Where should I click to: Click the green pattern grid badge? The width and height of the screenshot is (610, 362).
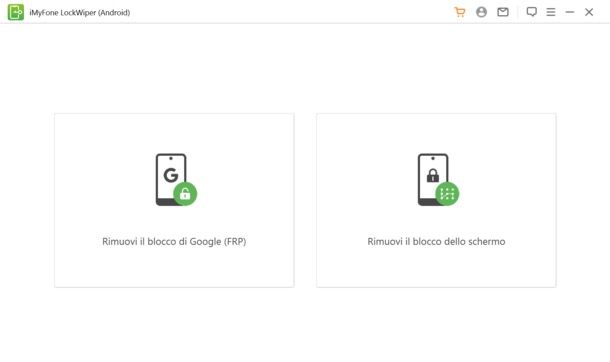(x=447, y=194)
